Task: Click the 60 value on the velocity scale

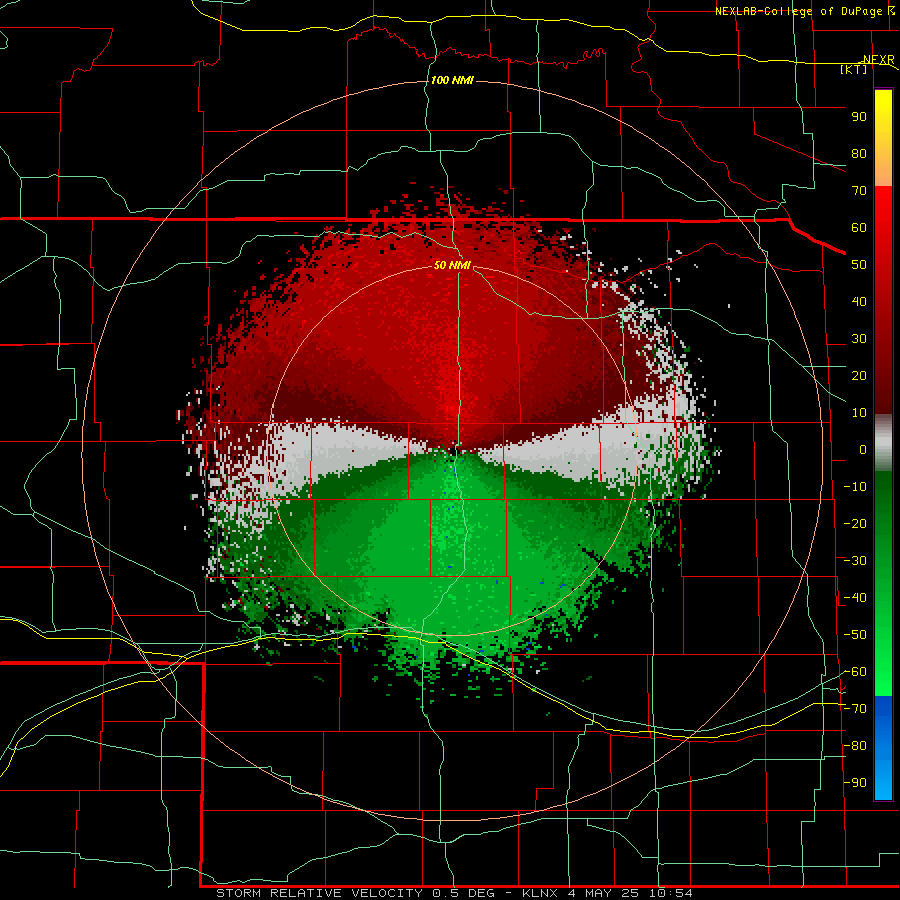Action: point(859,228)
